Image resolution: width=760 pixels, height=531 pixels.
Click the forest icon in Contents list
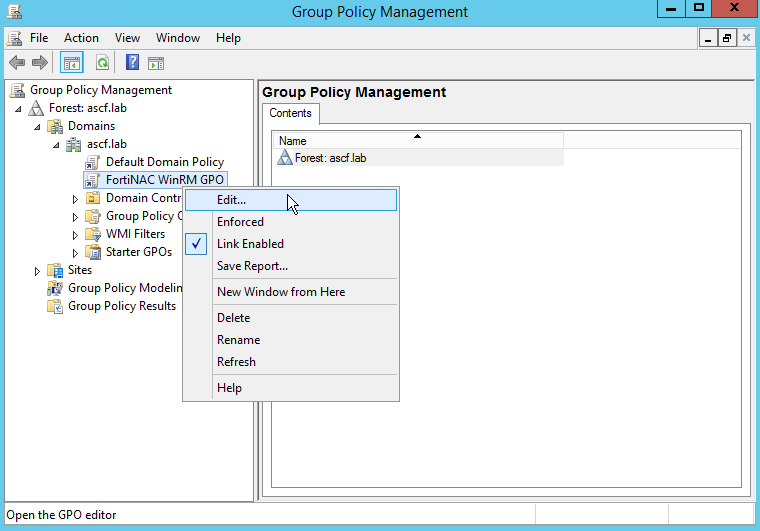coord(285,157)
